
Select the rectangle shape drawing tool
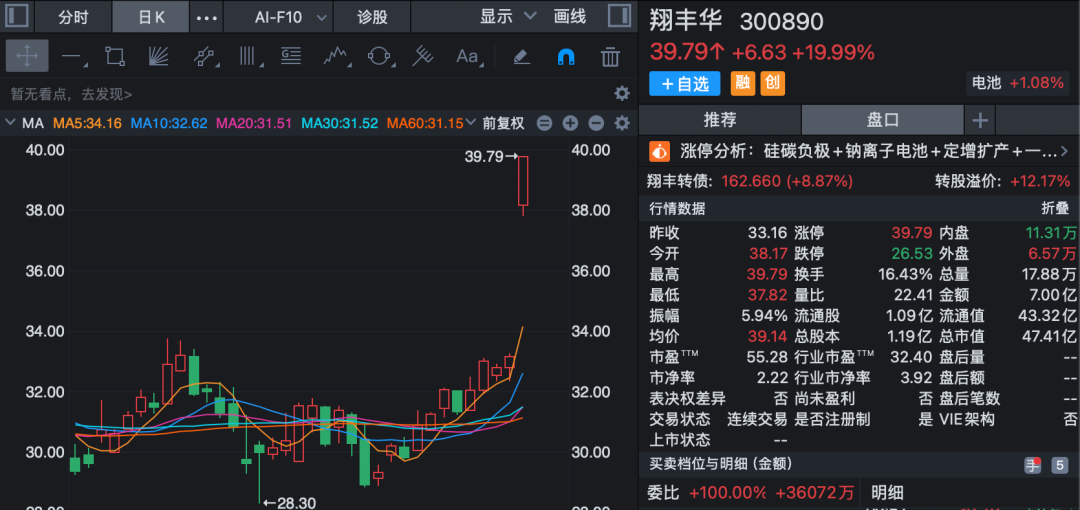[x=115, y=56]
